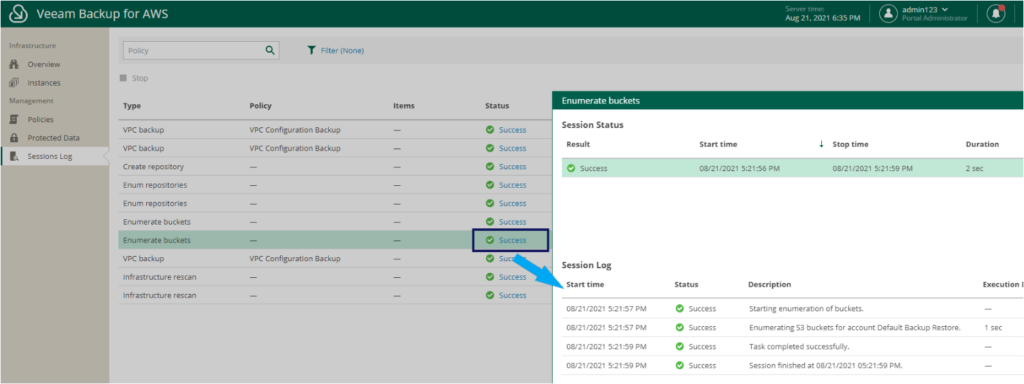The width and height of the screenshot is (1024, 384).
Task: Open Success link of last Infrastructure rescan row
Action: [x=513, y=295]
